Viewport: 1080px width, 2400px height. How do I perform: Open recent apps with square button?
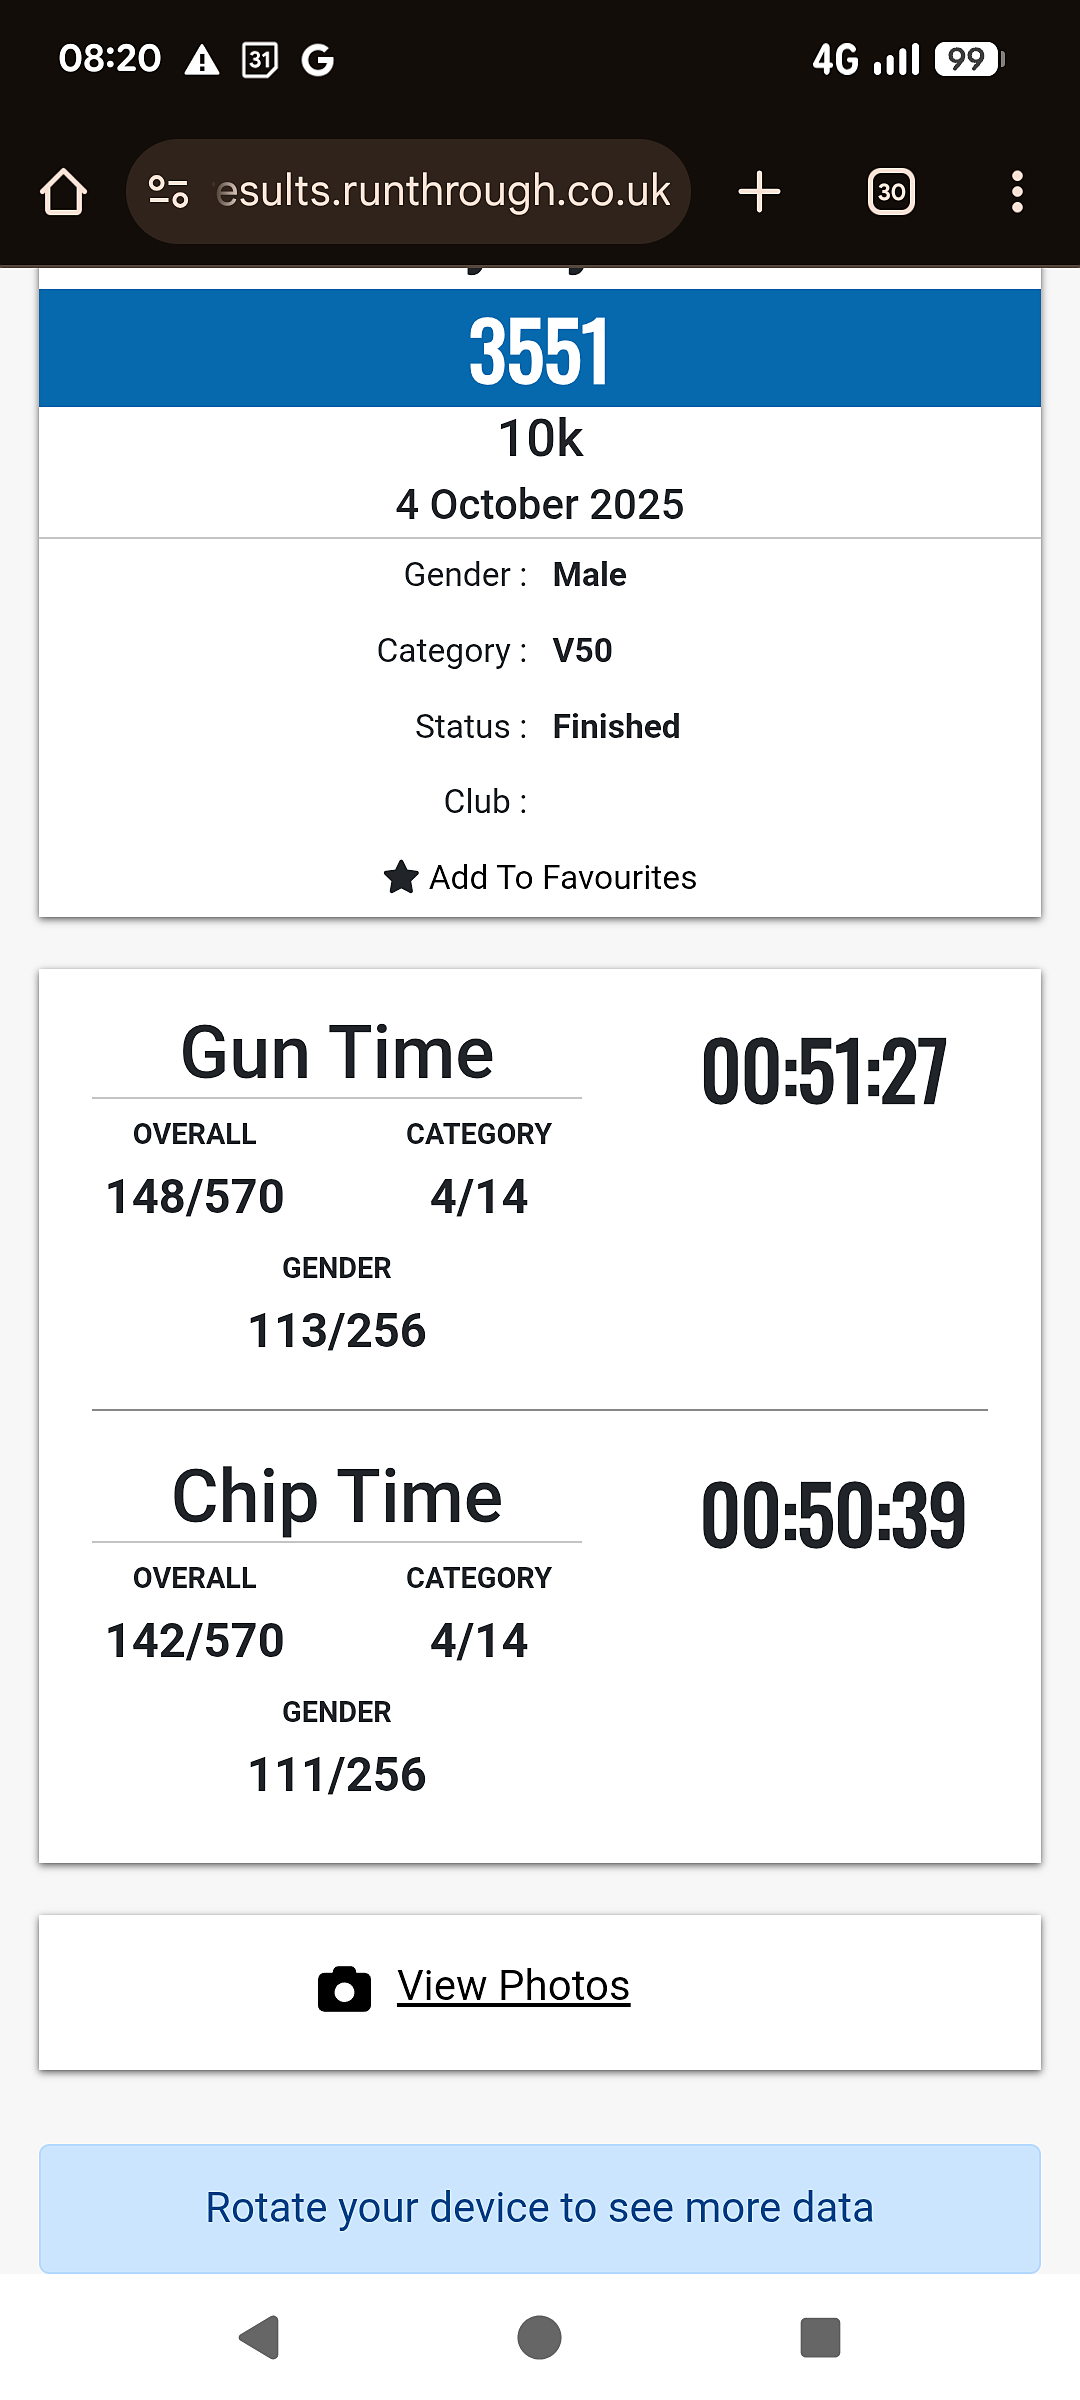(820, 2337)
